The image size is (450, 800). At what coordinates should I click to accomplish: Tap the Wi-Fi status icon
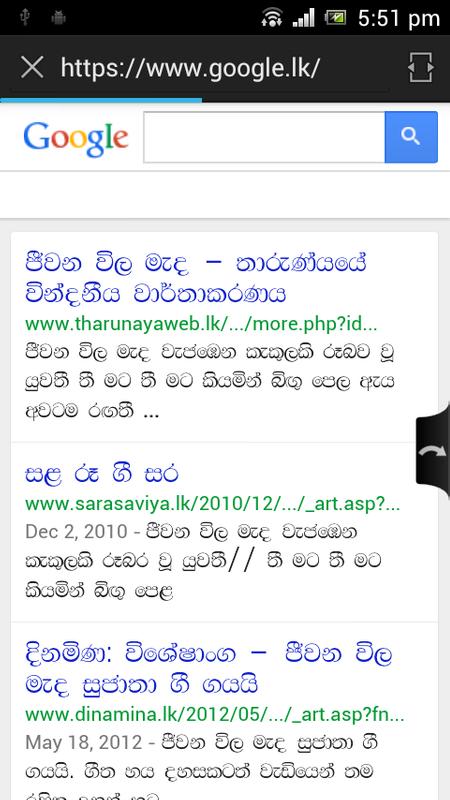point(272,18)
